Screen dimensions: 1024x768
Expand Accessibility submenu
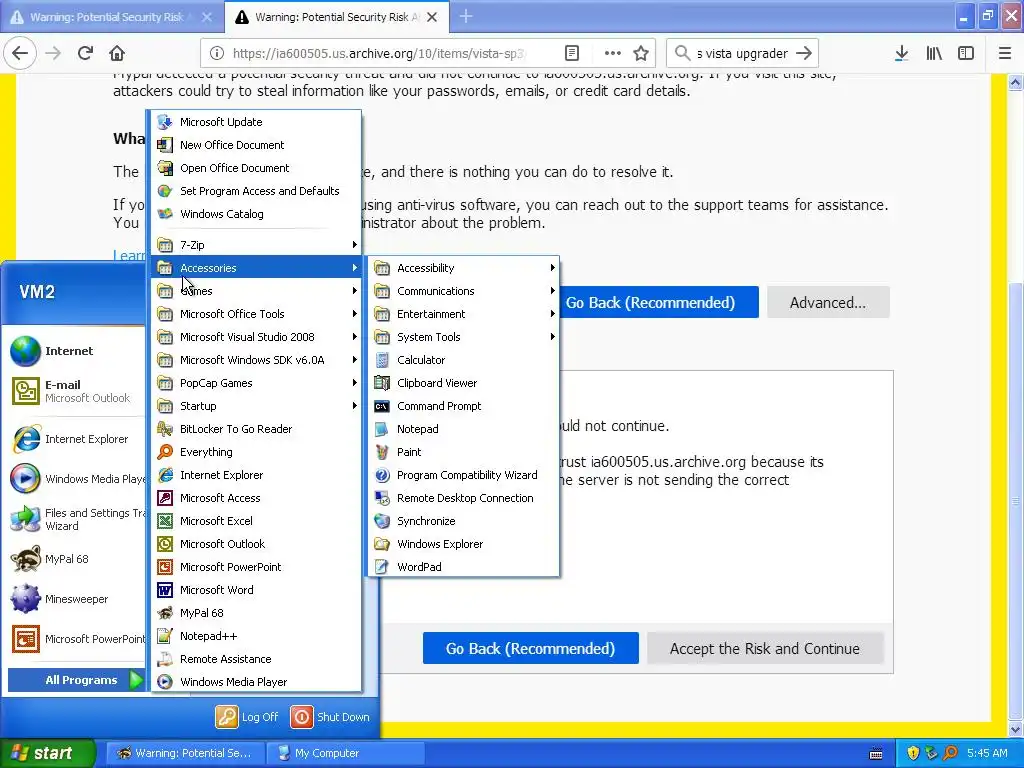point(464,268)
